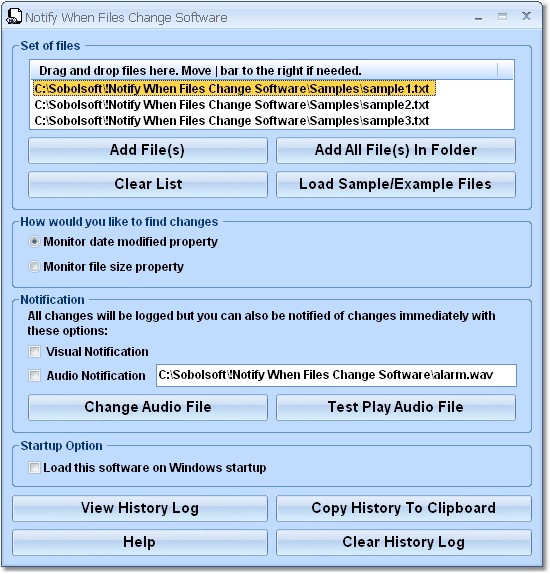Clear the file list with Clear List
550x574 pixels.
[148, 184]
